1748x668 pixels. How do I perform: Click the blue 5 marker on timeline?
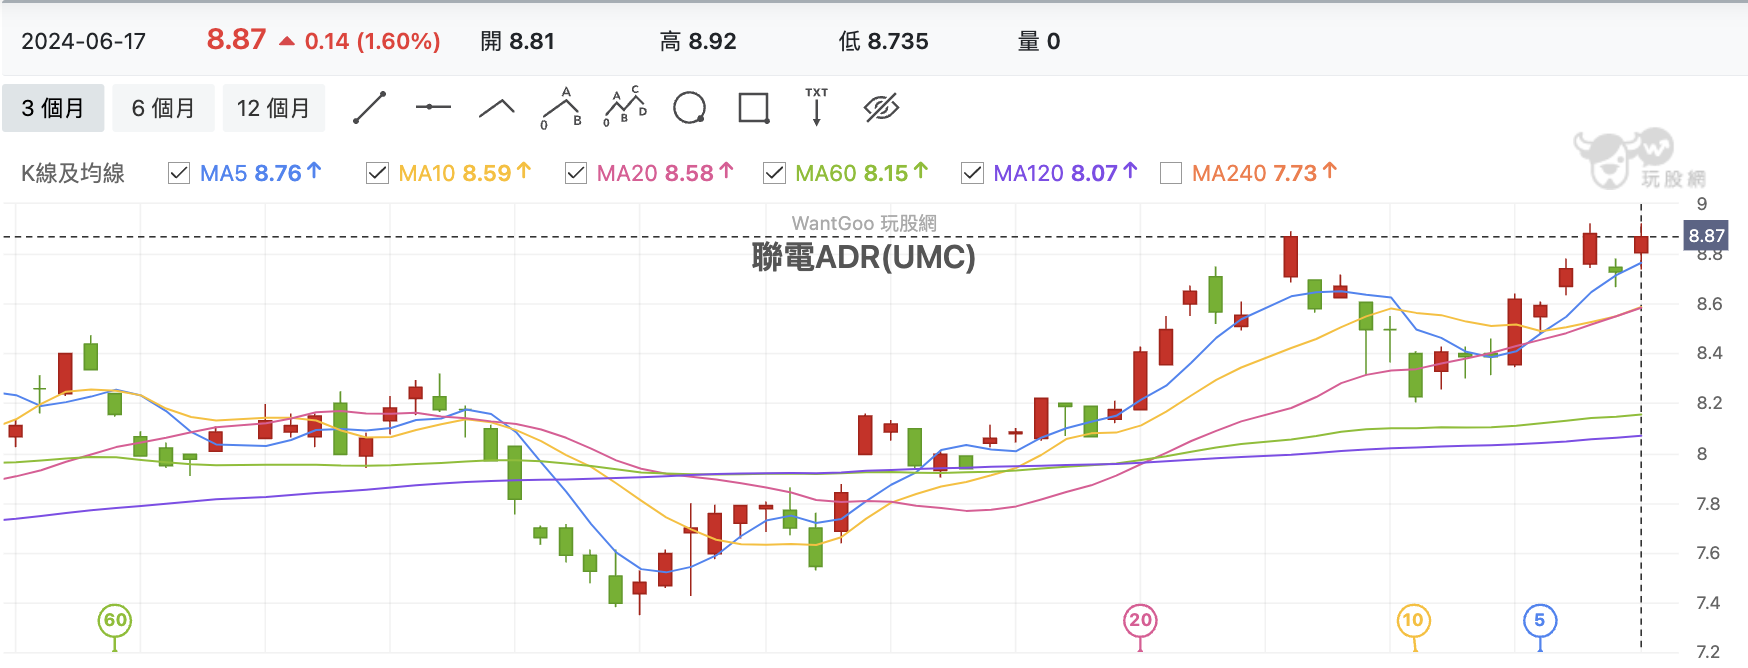point(1540,620)
